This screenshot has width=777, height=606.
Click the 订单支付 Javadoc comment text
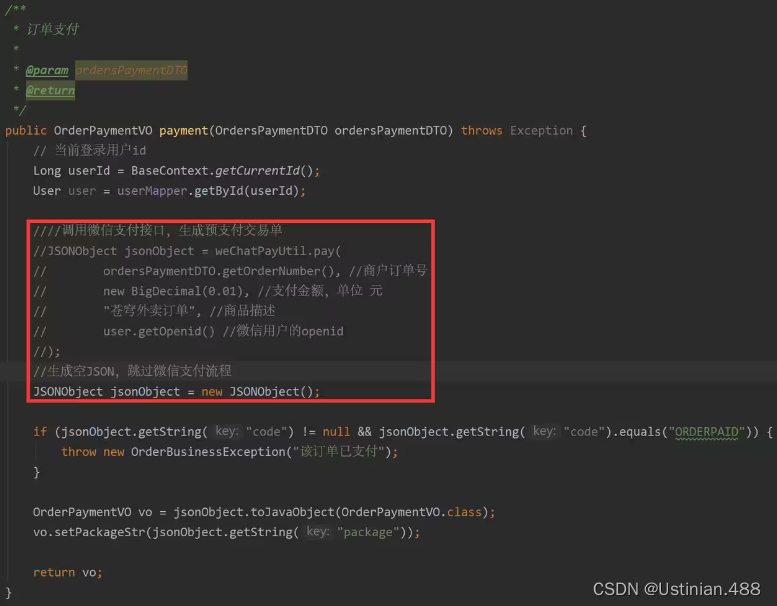(53, 29)
